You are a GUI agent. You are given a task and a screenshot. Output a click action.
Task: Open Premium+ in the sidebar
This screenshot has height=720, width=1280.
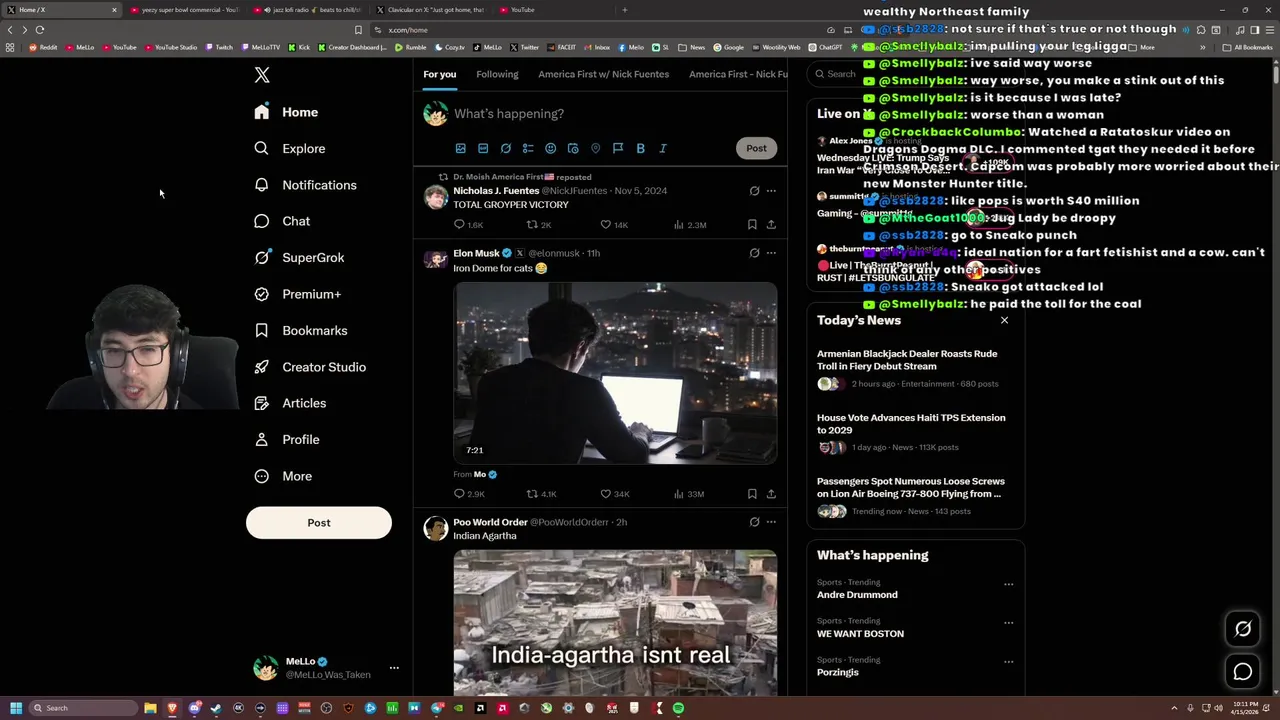pyautogui.click(x=297, y=294)
